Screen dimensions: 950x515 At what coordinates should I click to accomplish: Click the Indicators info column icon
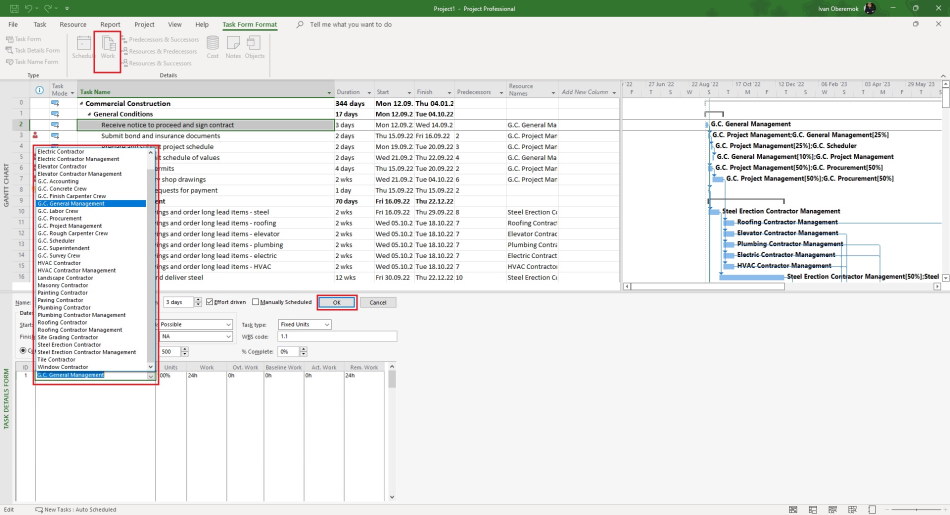(39, 90)
